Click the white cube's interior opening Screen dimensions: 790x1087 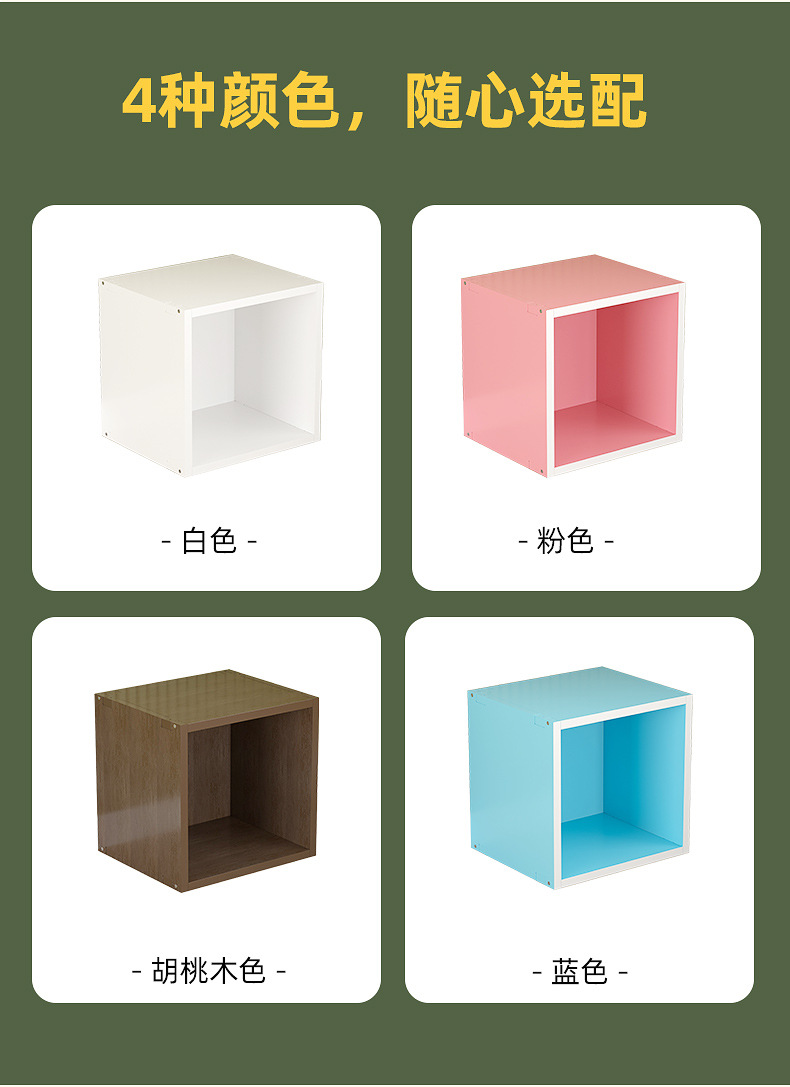click(254, 385)
